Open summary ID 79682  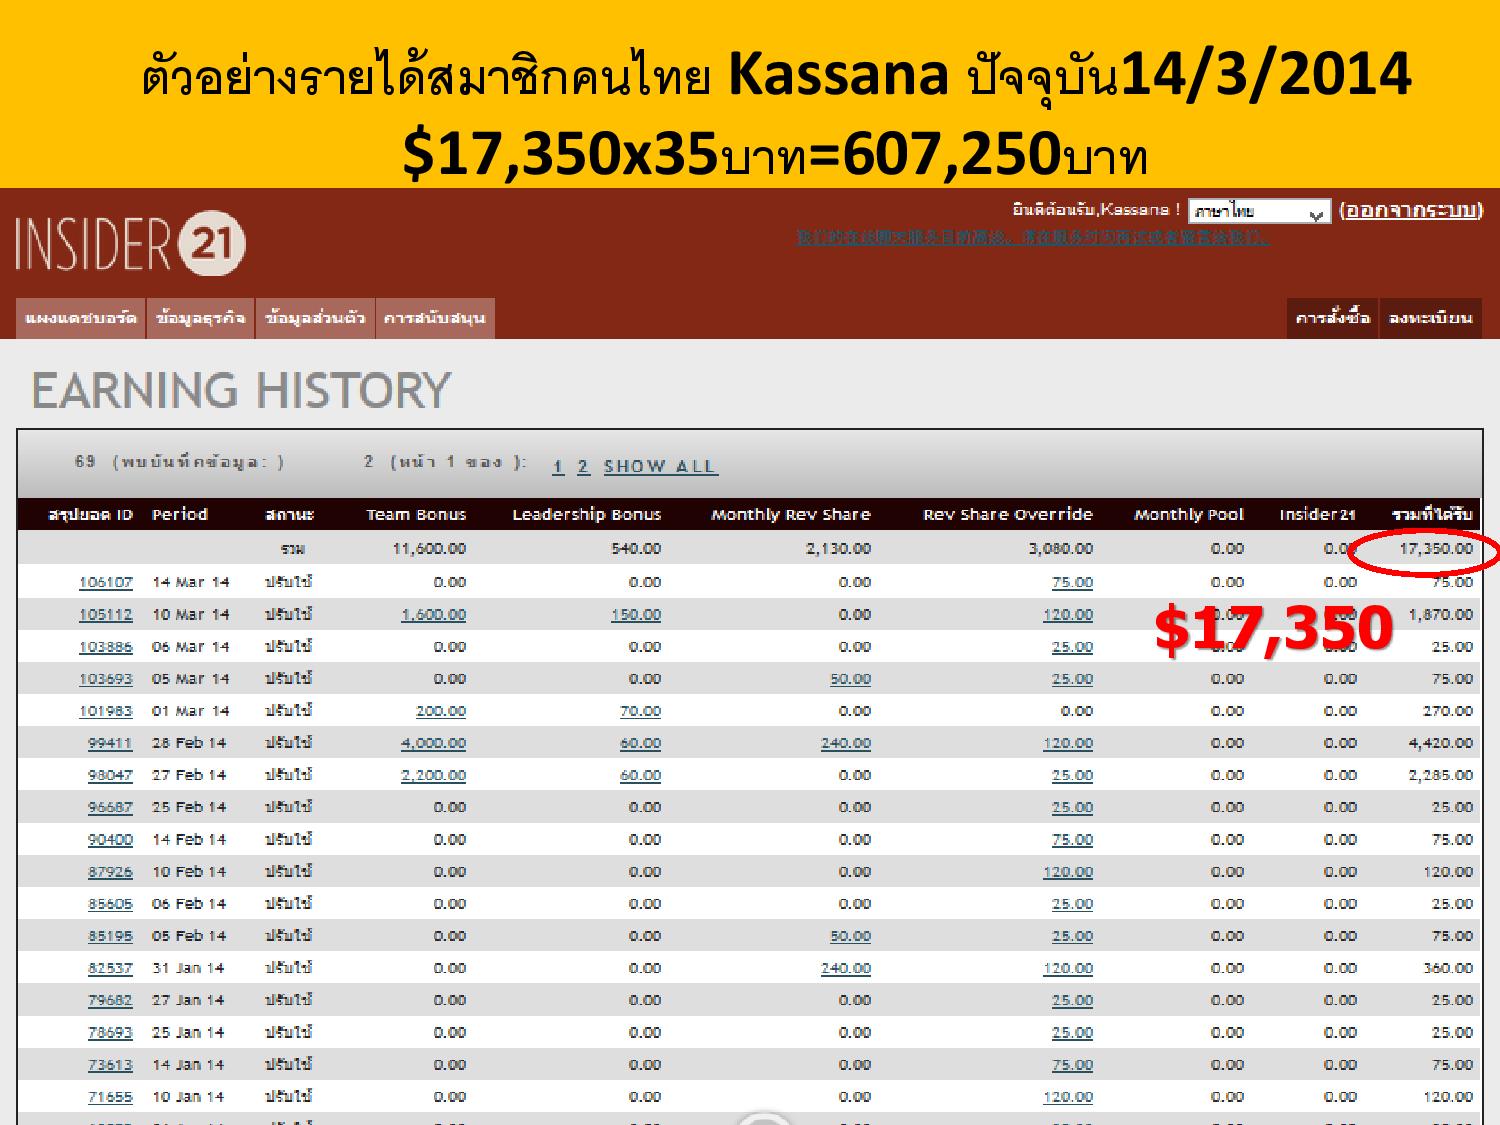pos(110,1000)
